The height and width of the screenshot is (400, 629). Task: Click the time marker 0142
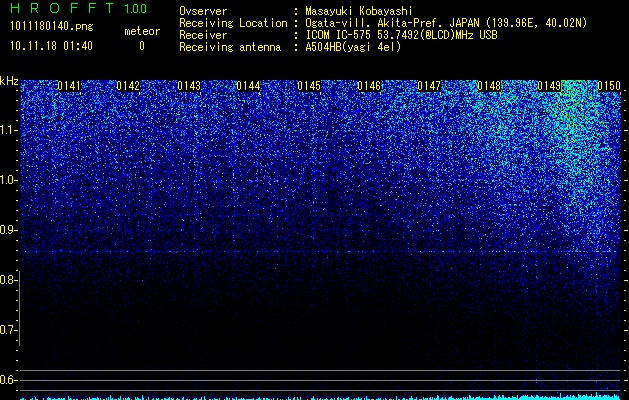(x=128, y=86)
